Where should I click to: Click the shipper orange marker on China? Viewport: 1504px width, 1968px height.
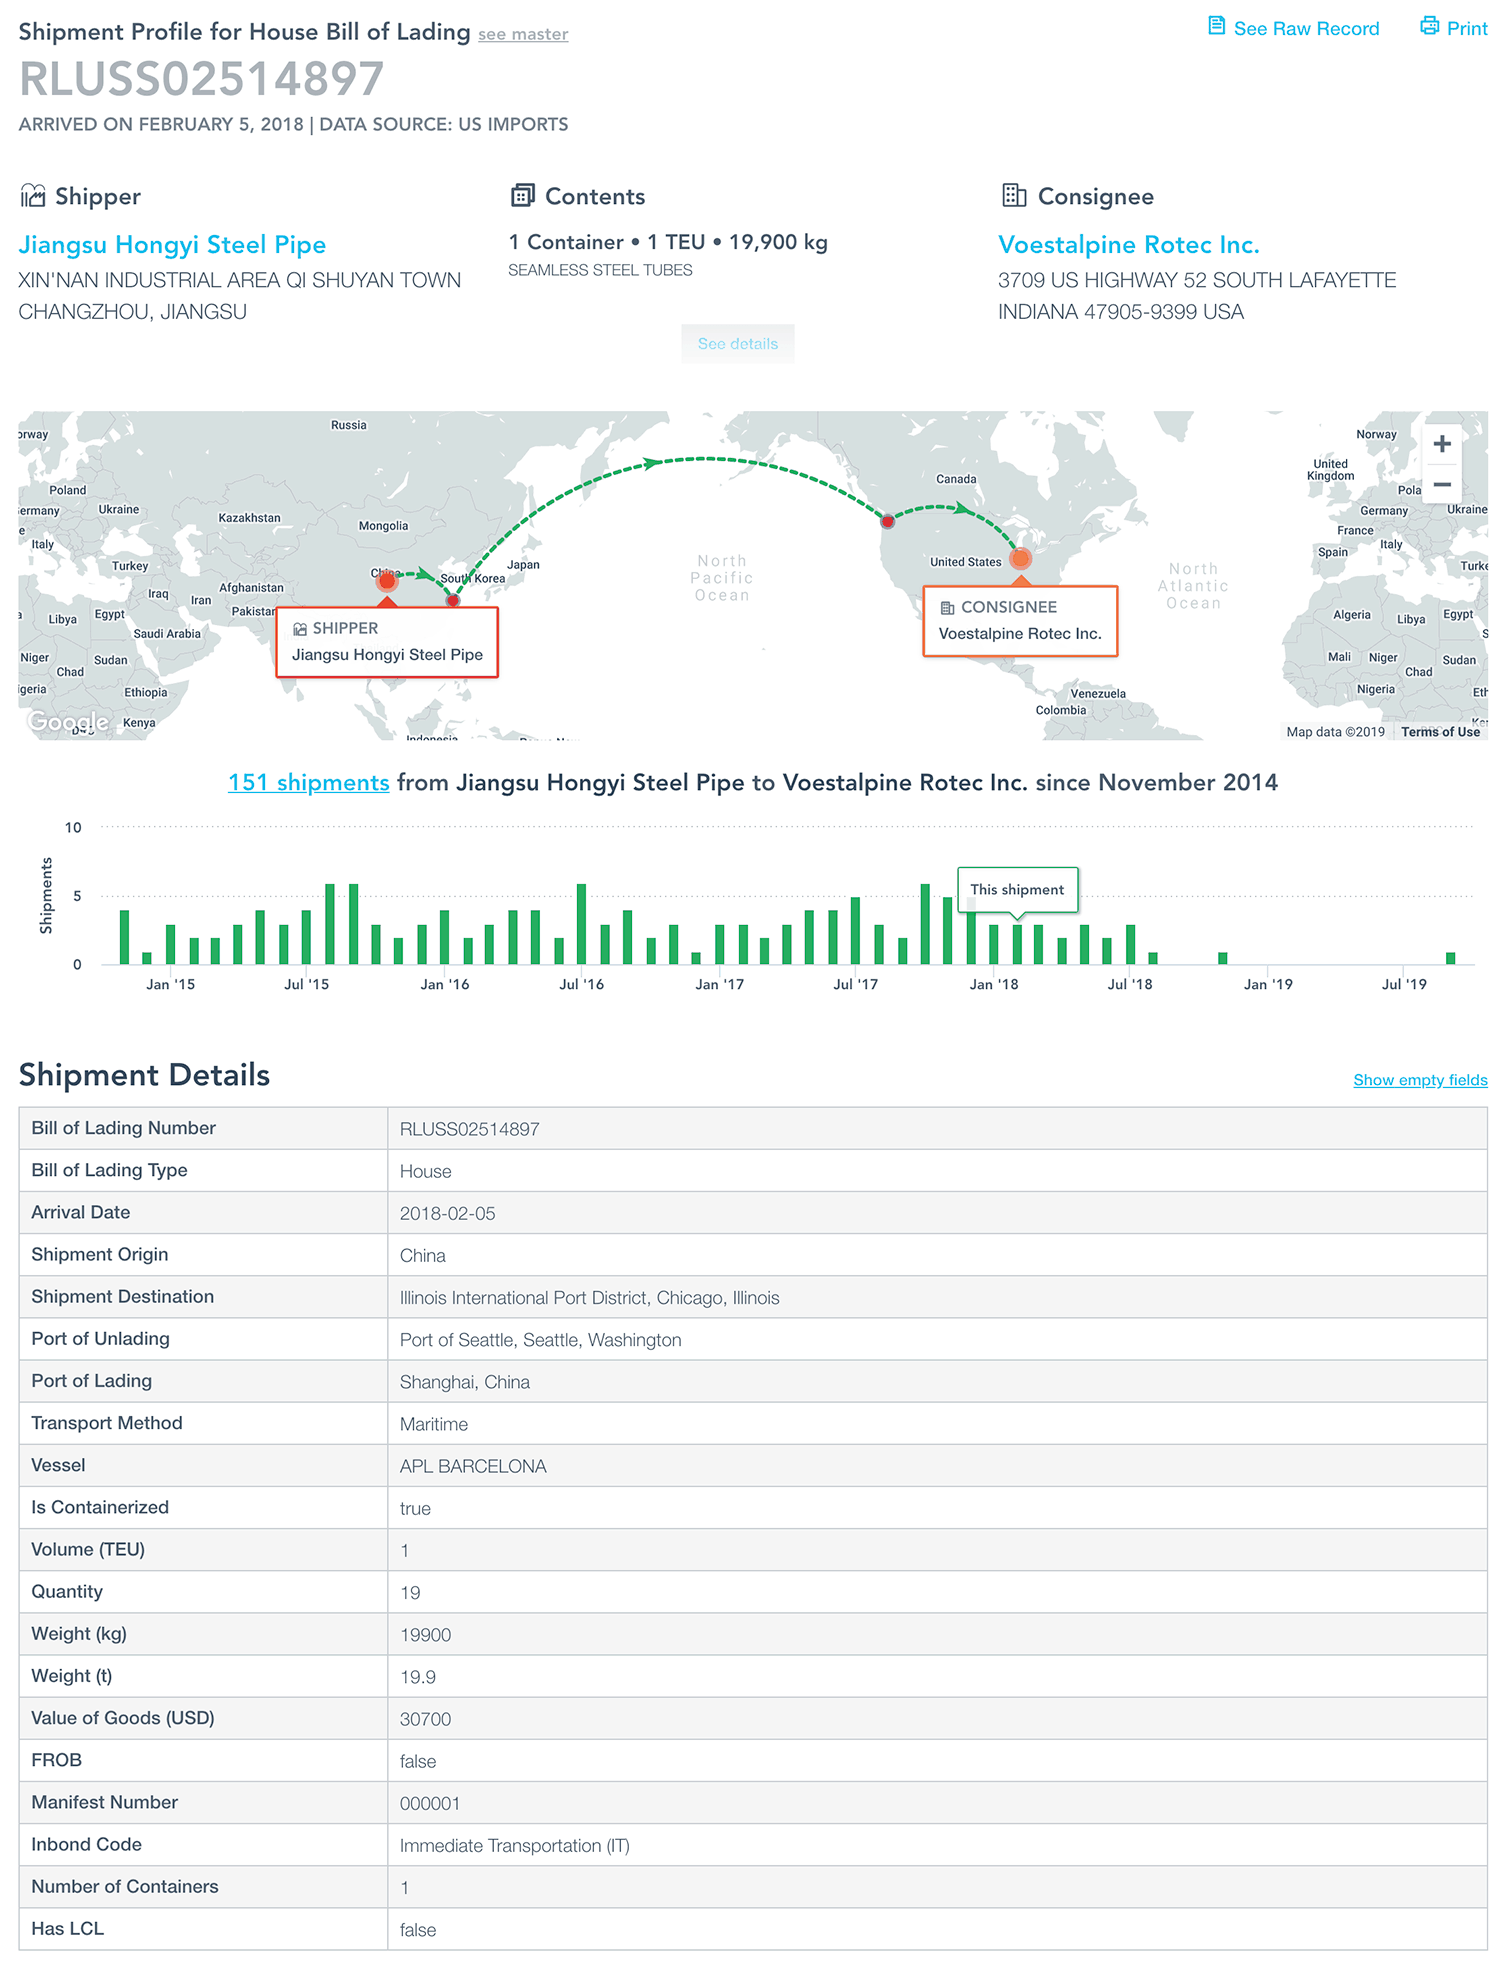[387, 581]
